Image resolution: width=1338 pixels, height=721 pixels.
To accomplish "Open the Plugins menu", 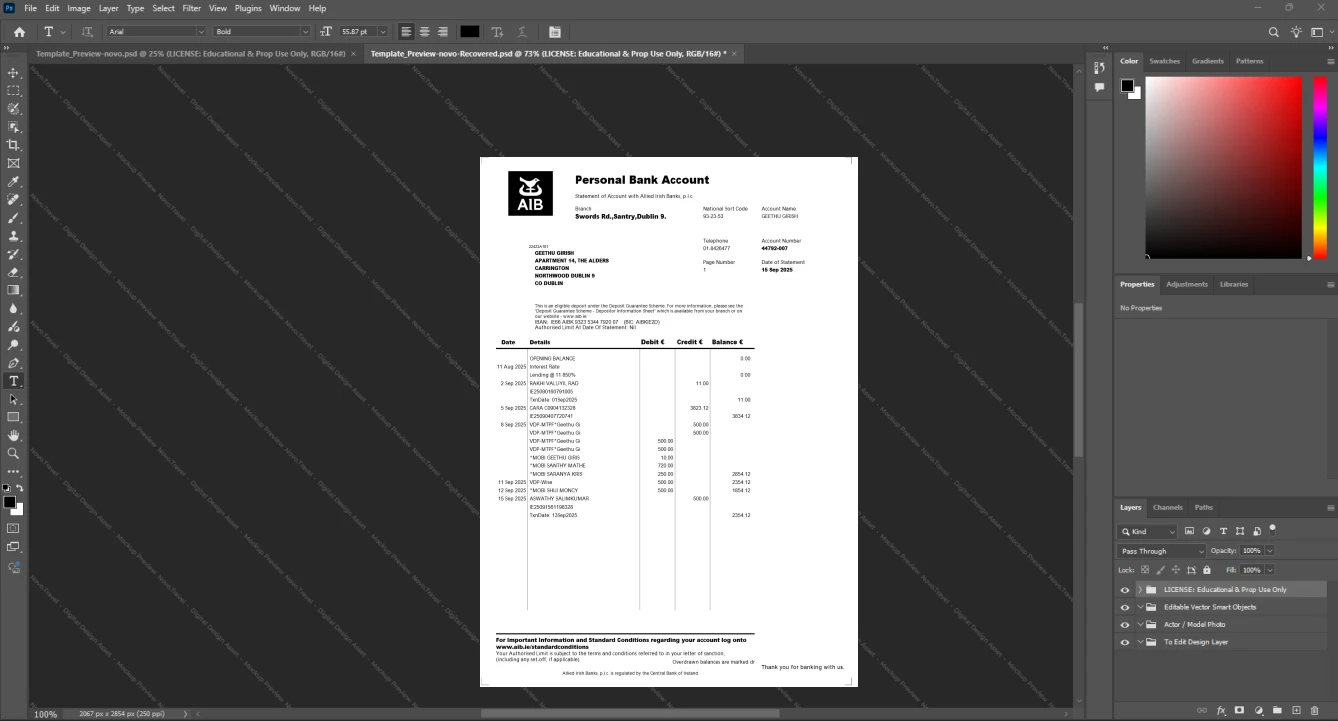I will (248, 8).
